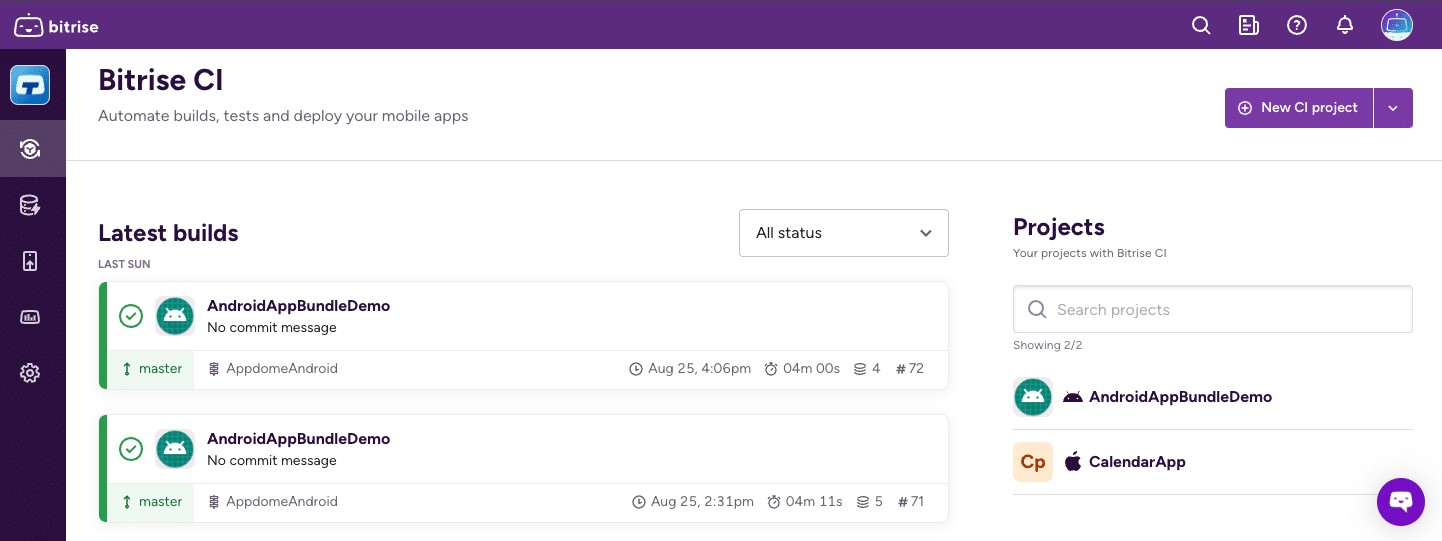Screen dimensions: 1442x541
Task: Open settings gear in sidebar
Action: (x=30, y=373)
